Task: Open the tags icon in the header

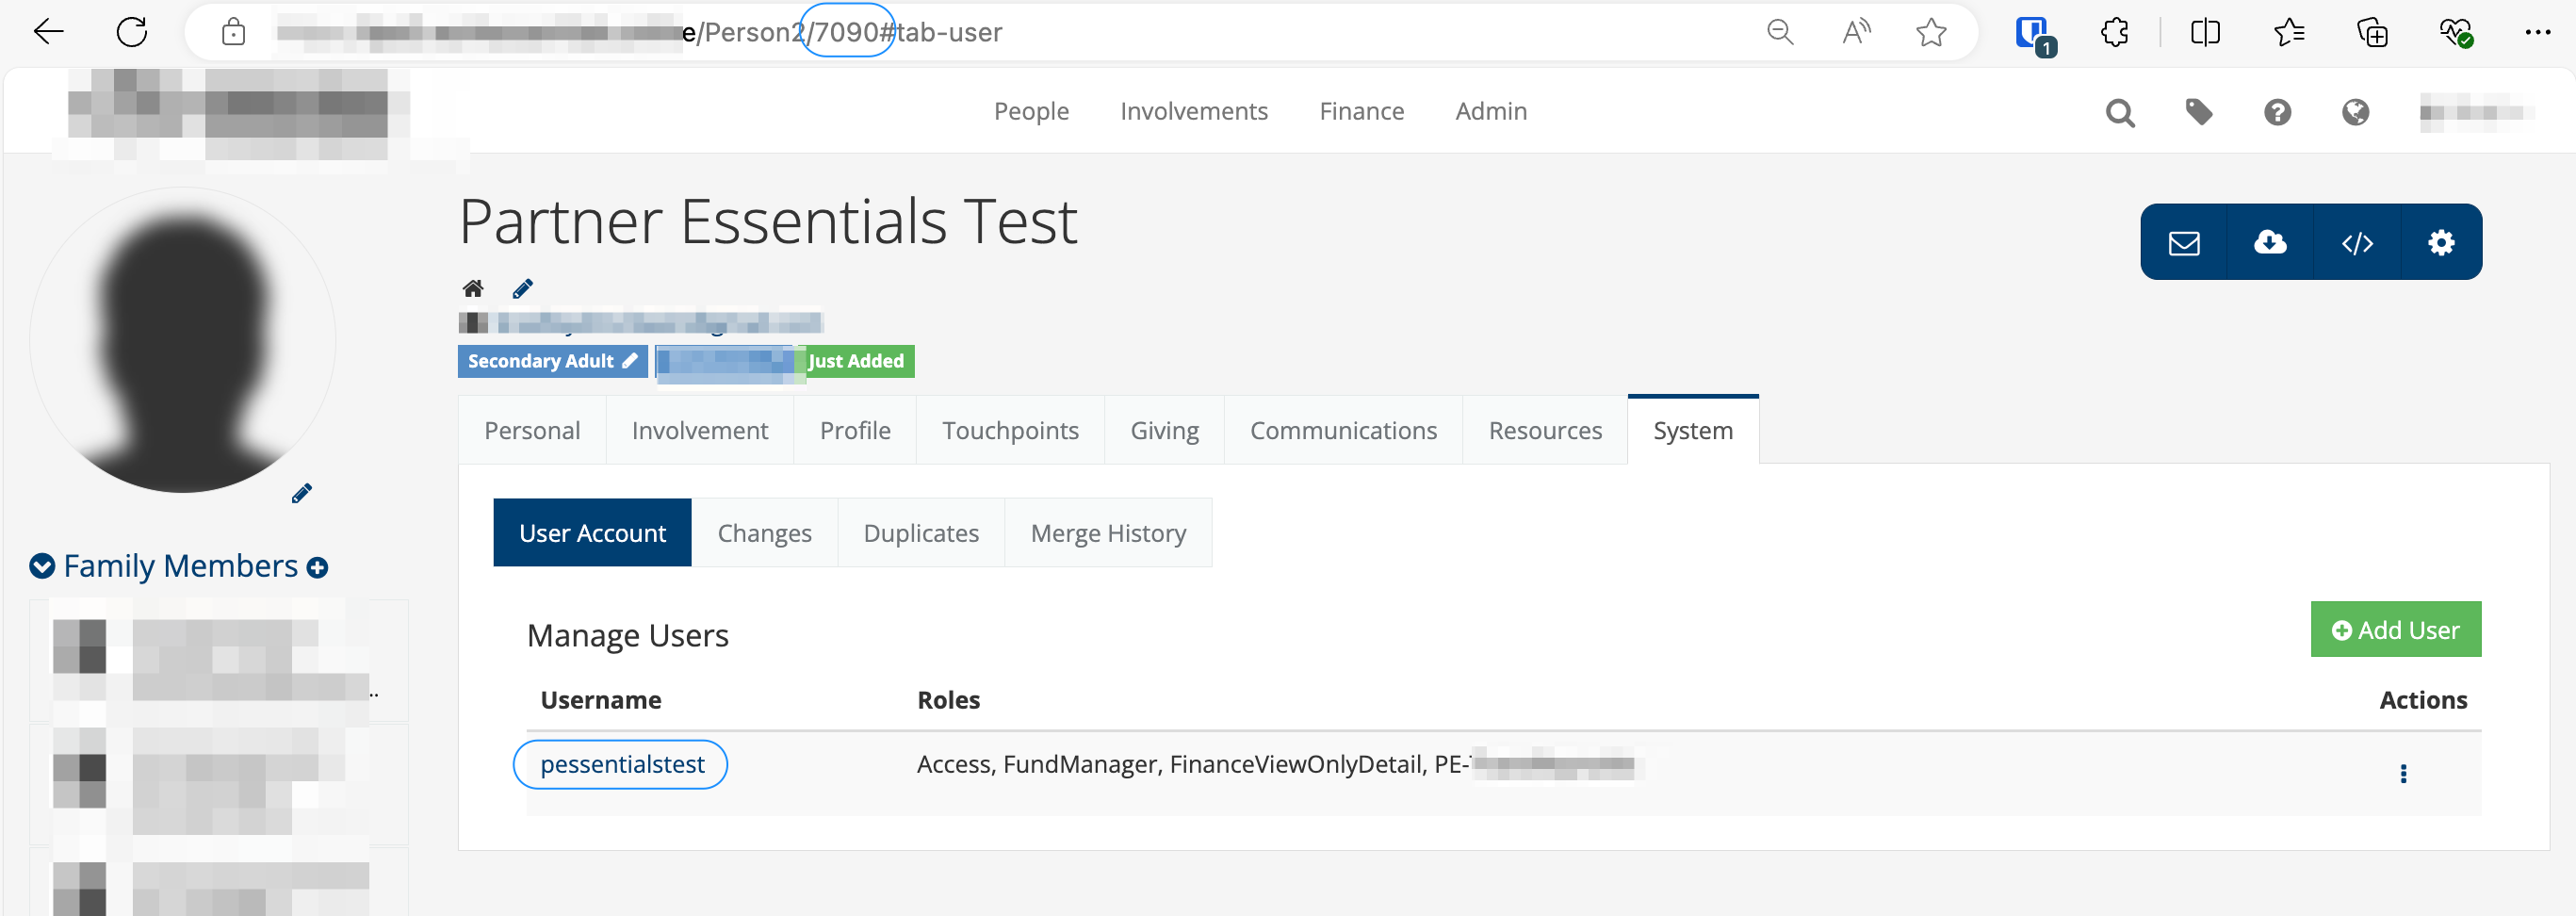Action: (2198, 112)
